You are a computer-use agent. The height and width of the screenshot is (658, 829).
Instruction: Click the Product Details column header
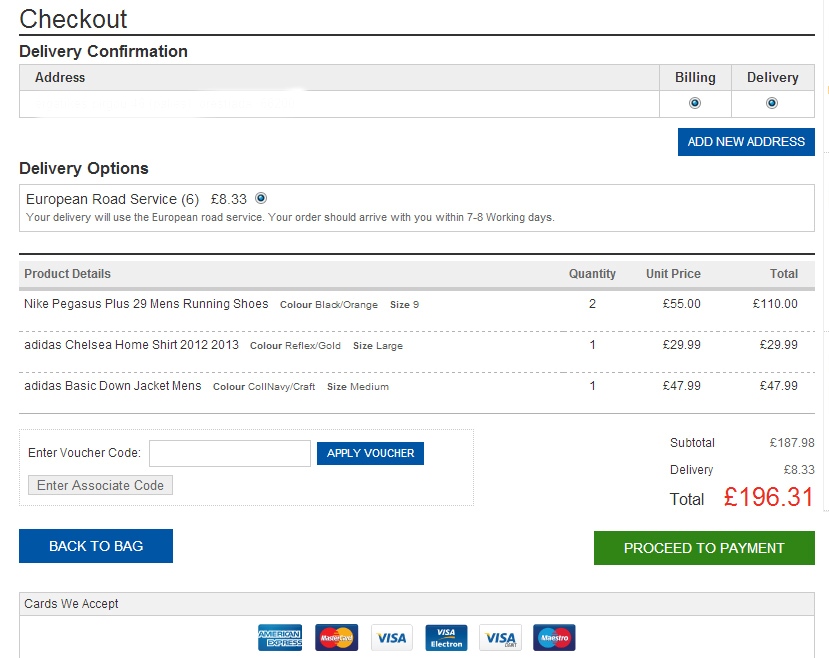pos(67,274)
